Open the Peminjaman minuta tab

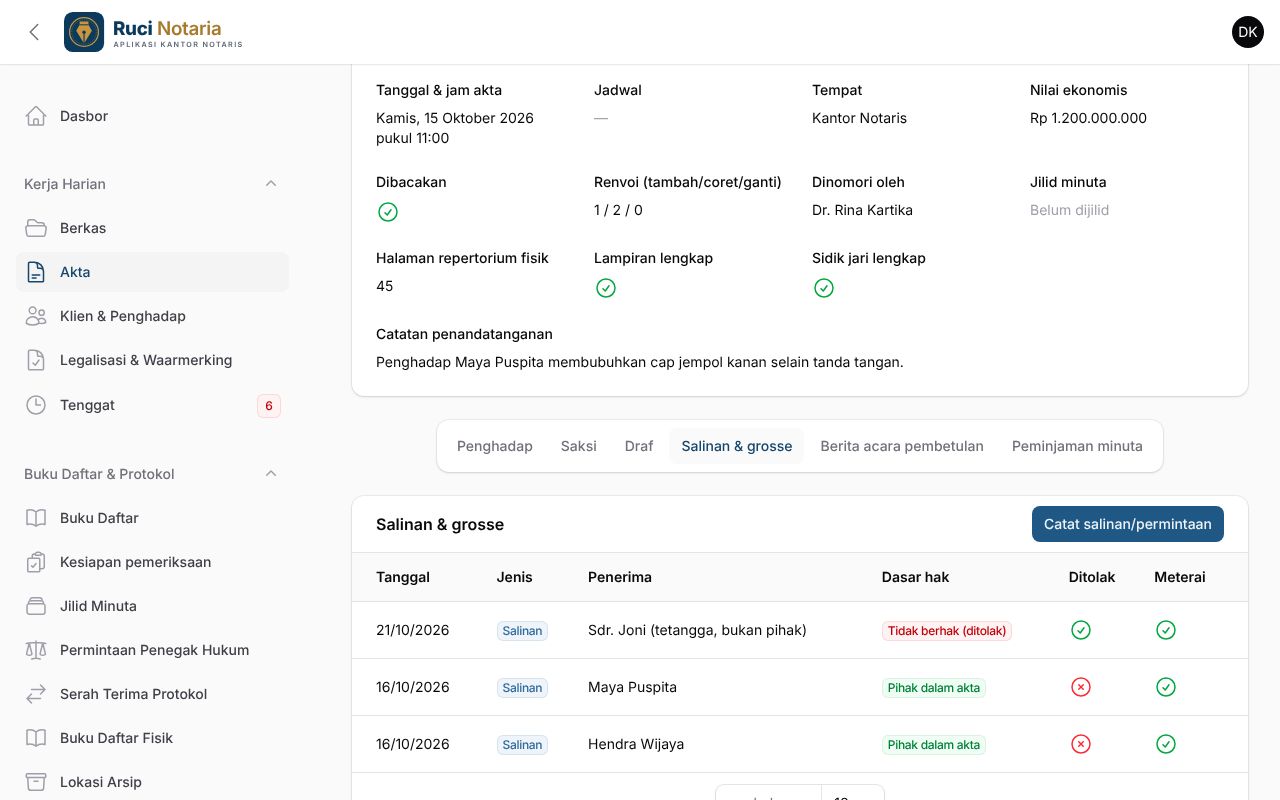coord(1077,446)
